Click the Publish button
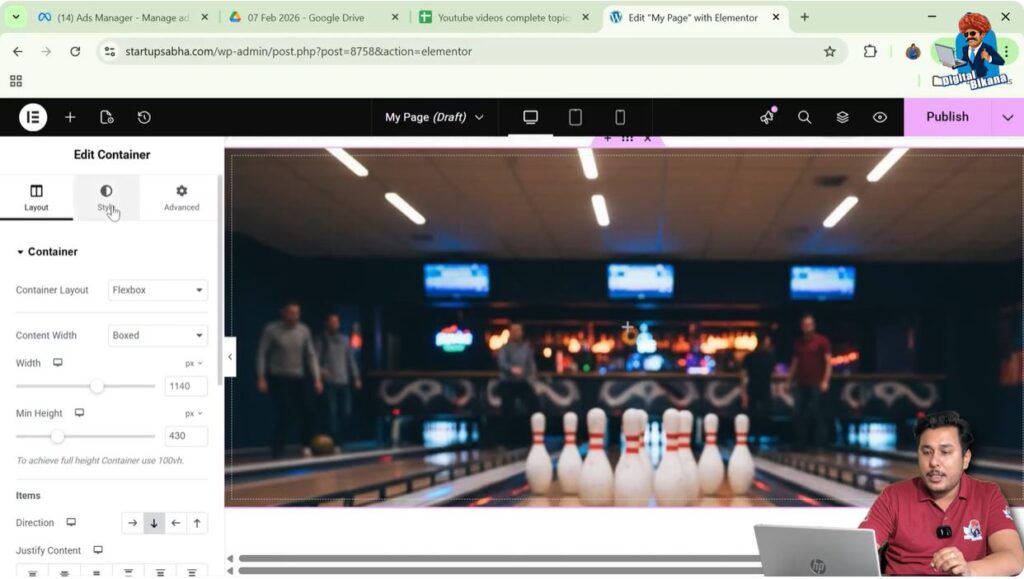Image resolution: width=1024 pixels, height=579 pixels. pos(946,117)
